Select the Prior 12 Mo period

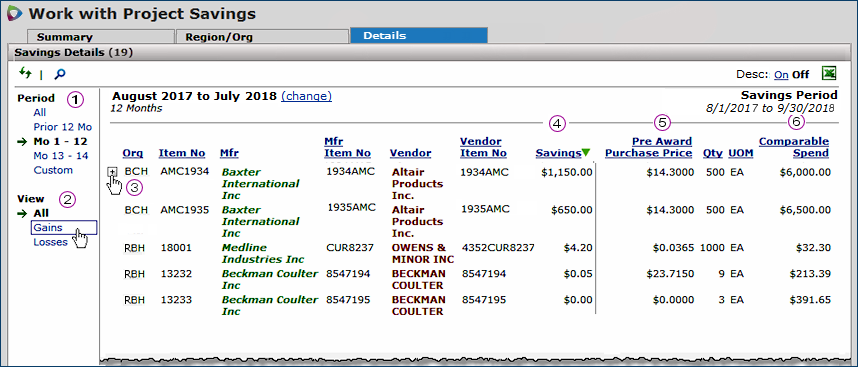point(63,127)
